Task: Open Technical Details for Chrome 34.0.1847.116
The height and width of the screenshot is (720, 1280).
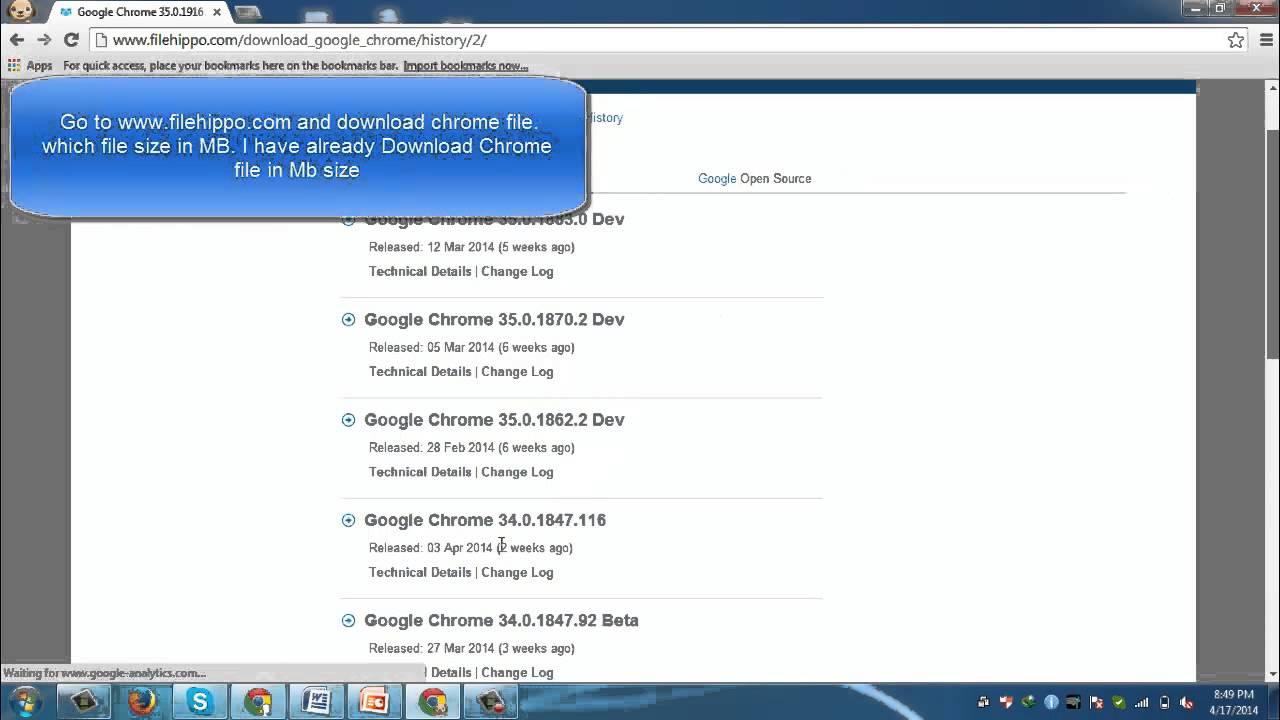Action: [x=420, y=572]
